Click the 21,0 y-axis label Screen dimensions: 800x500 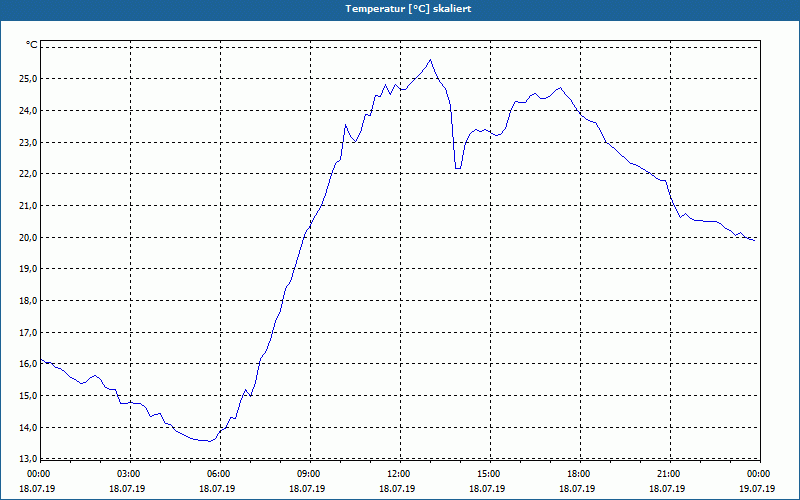coord(29,206)
